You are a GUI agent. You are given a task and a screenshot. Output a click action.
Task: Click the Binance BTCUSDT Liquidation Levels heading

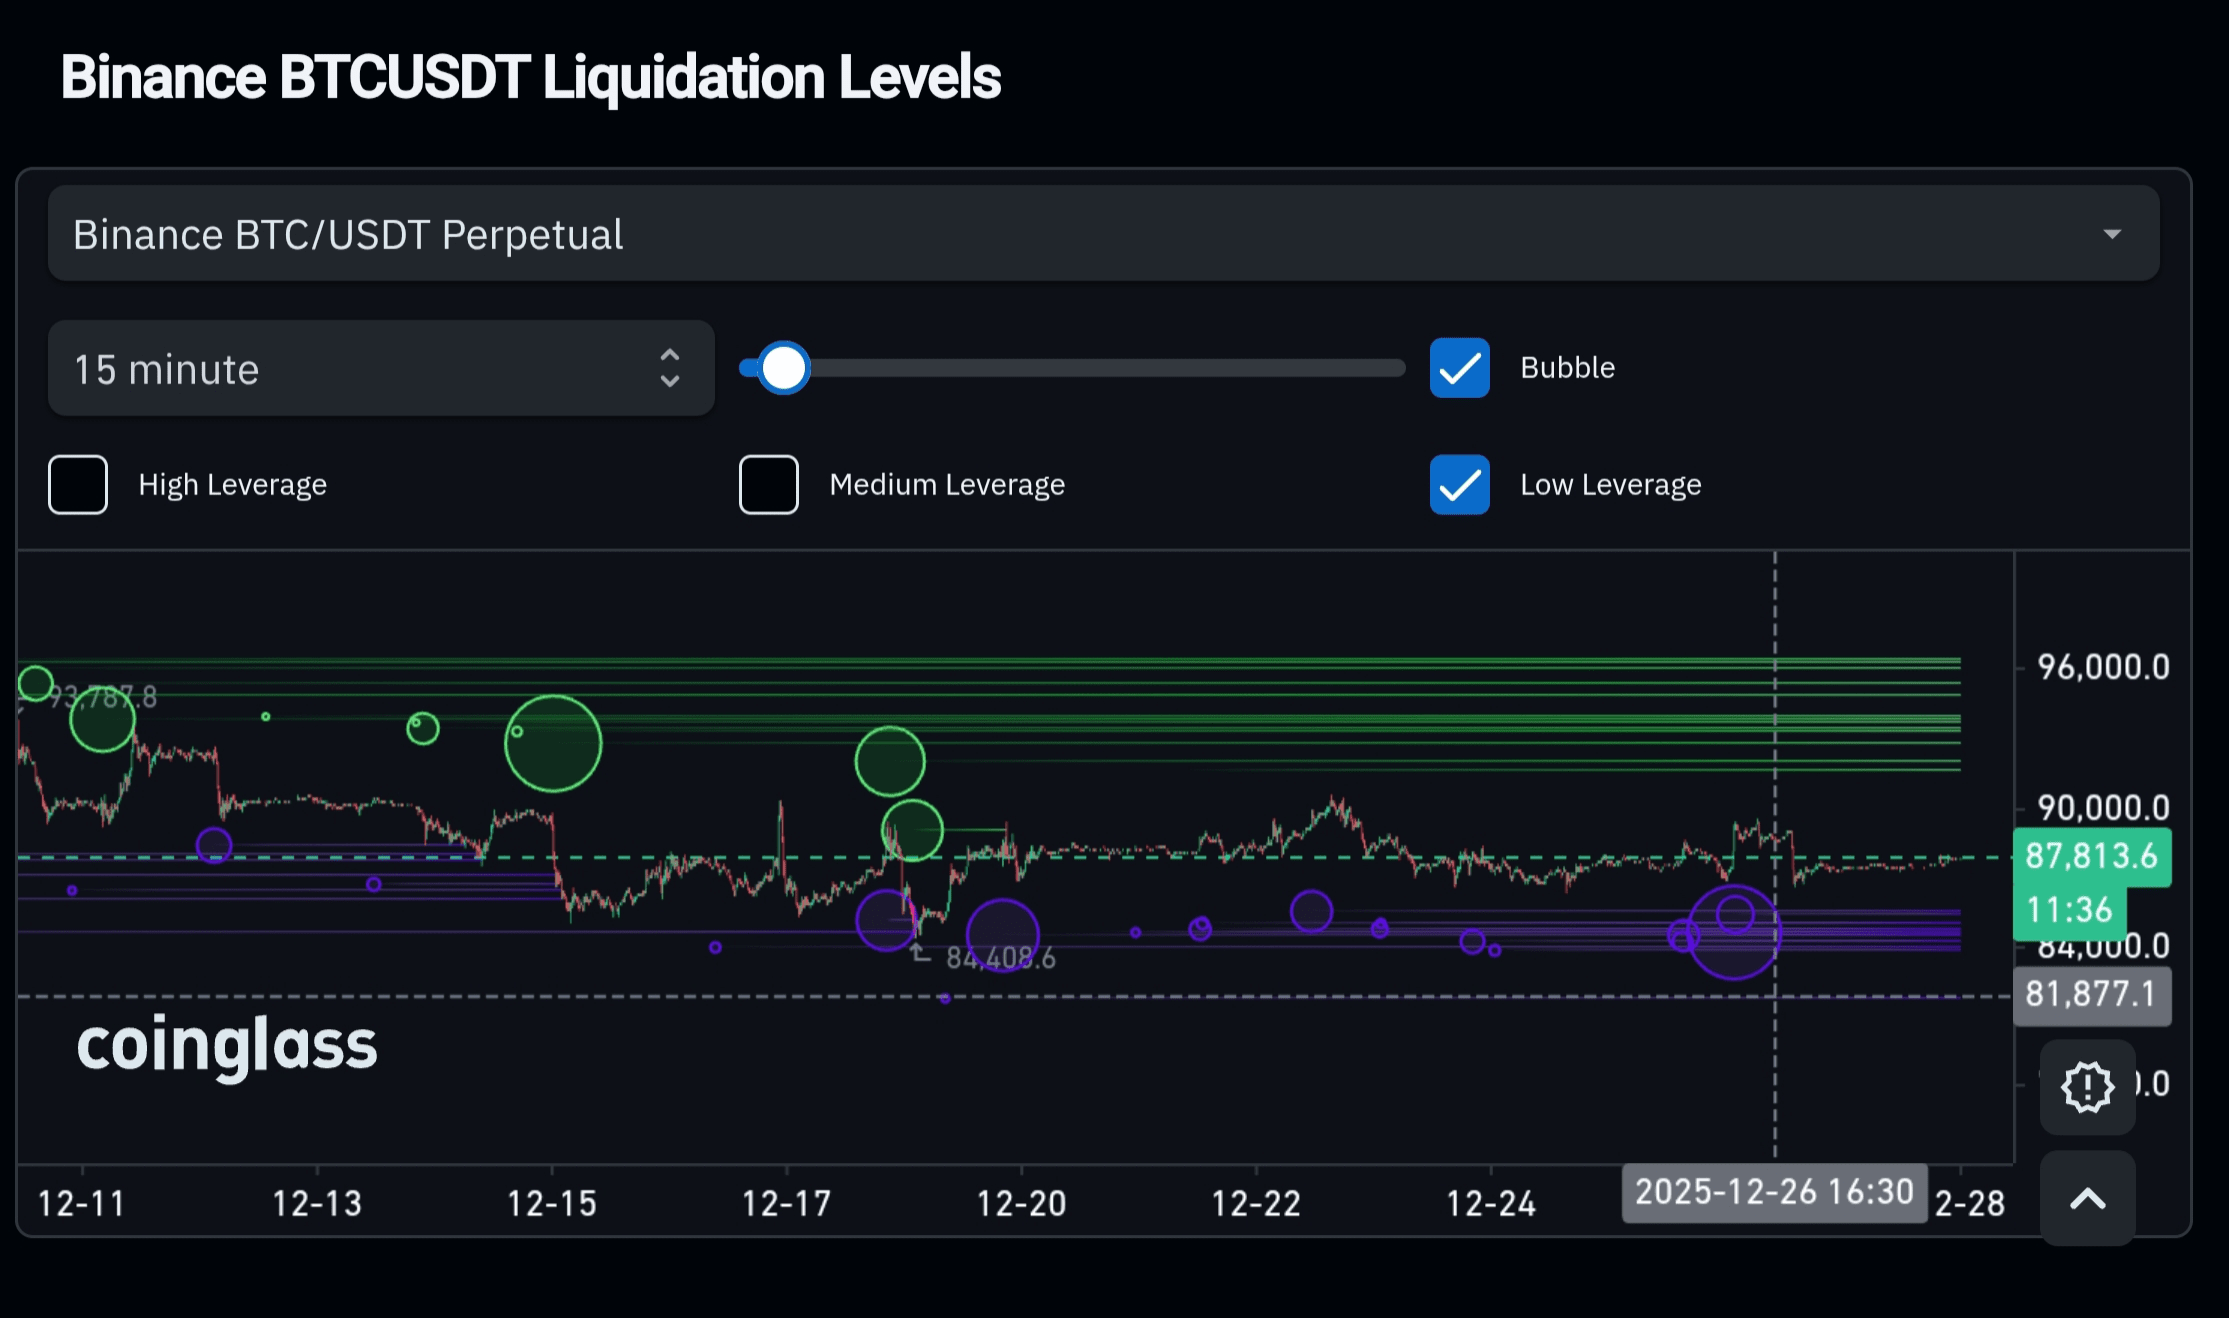530,77
